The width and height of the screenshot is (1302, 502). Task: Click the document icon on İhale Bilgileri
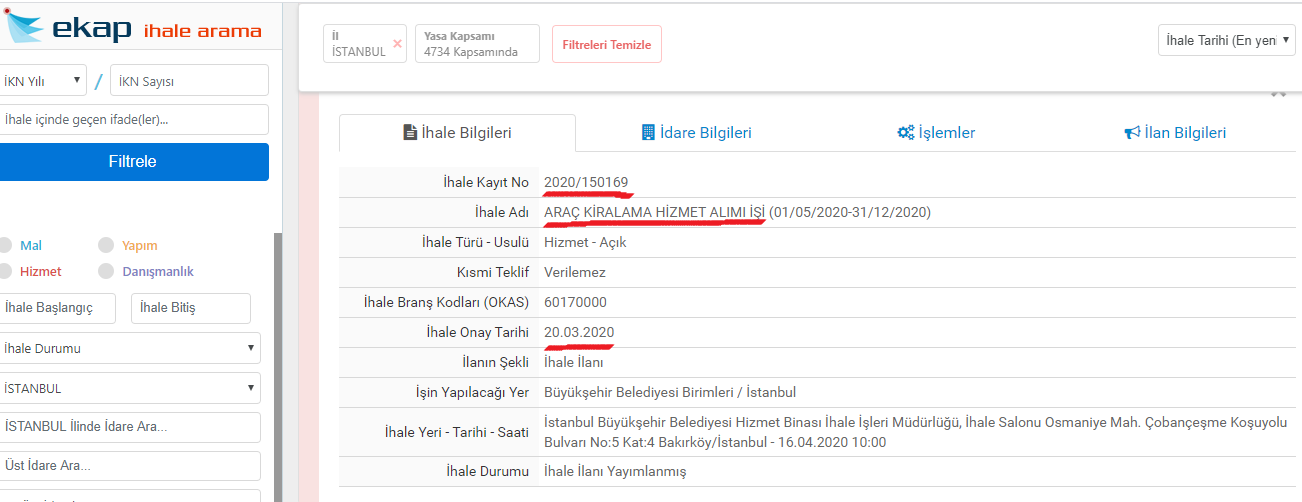(409, 132)
